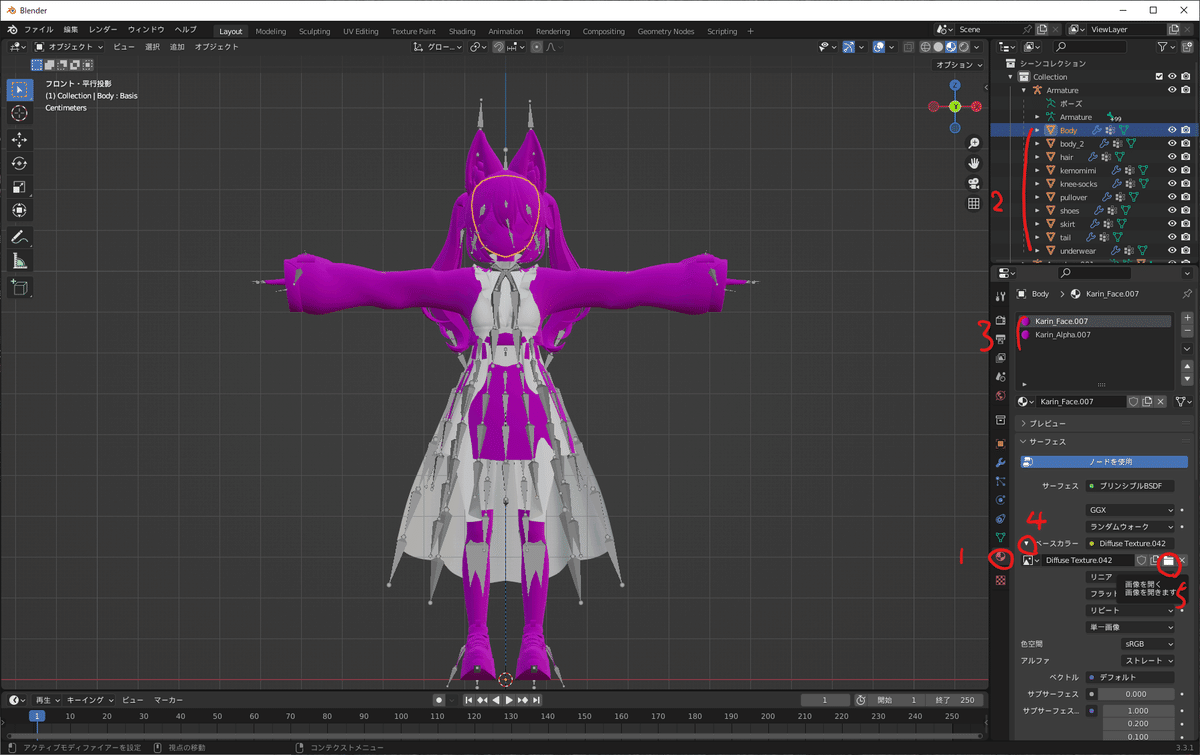This screenshot has width=1200, height=755.
Task: Disable shoes object in renders
Action: 1186,210
